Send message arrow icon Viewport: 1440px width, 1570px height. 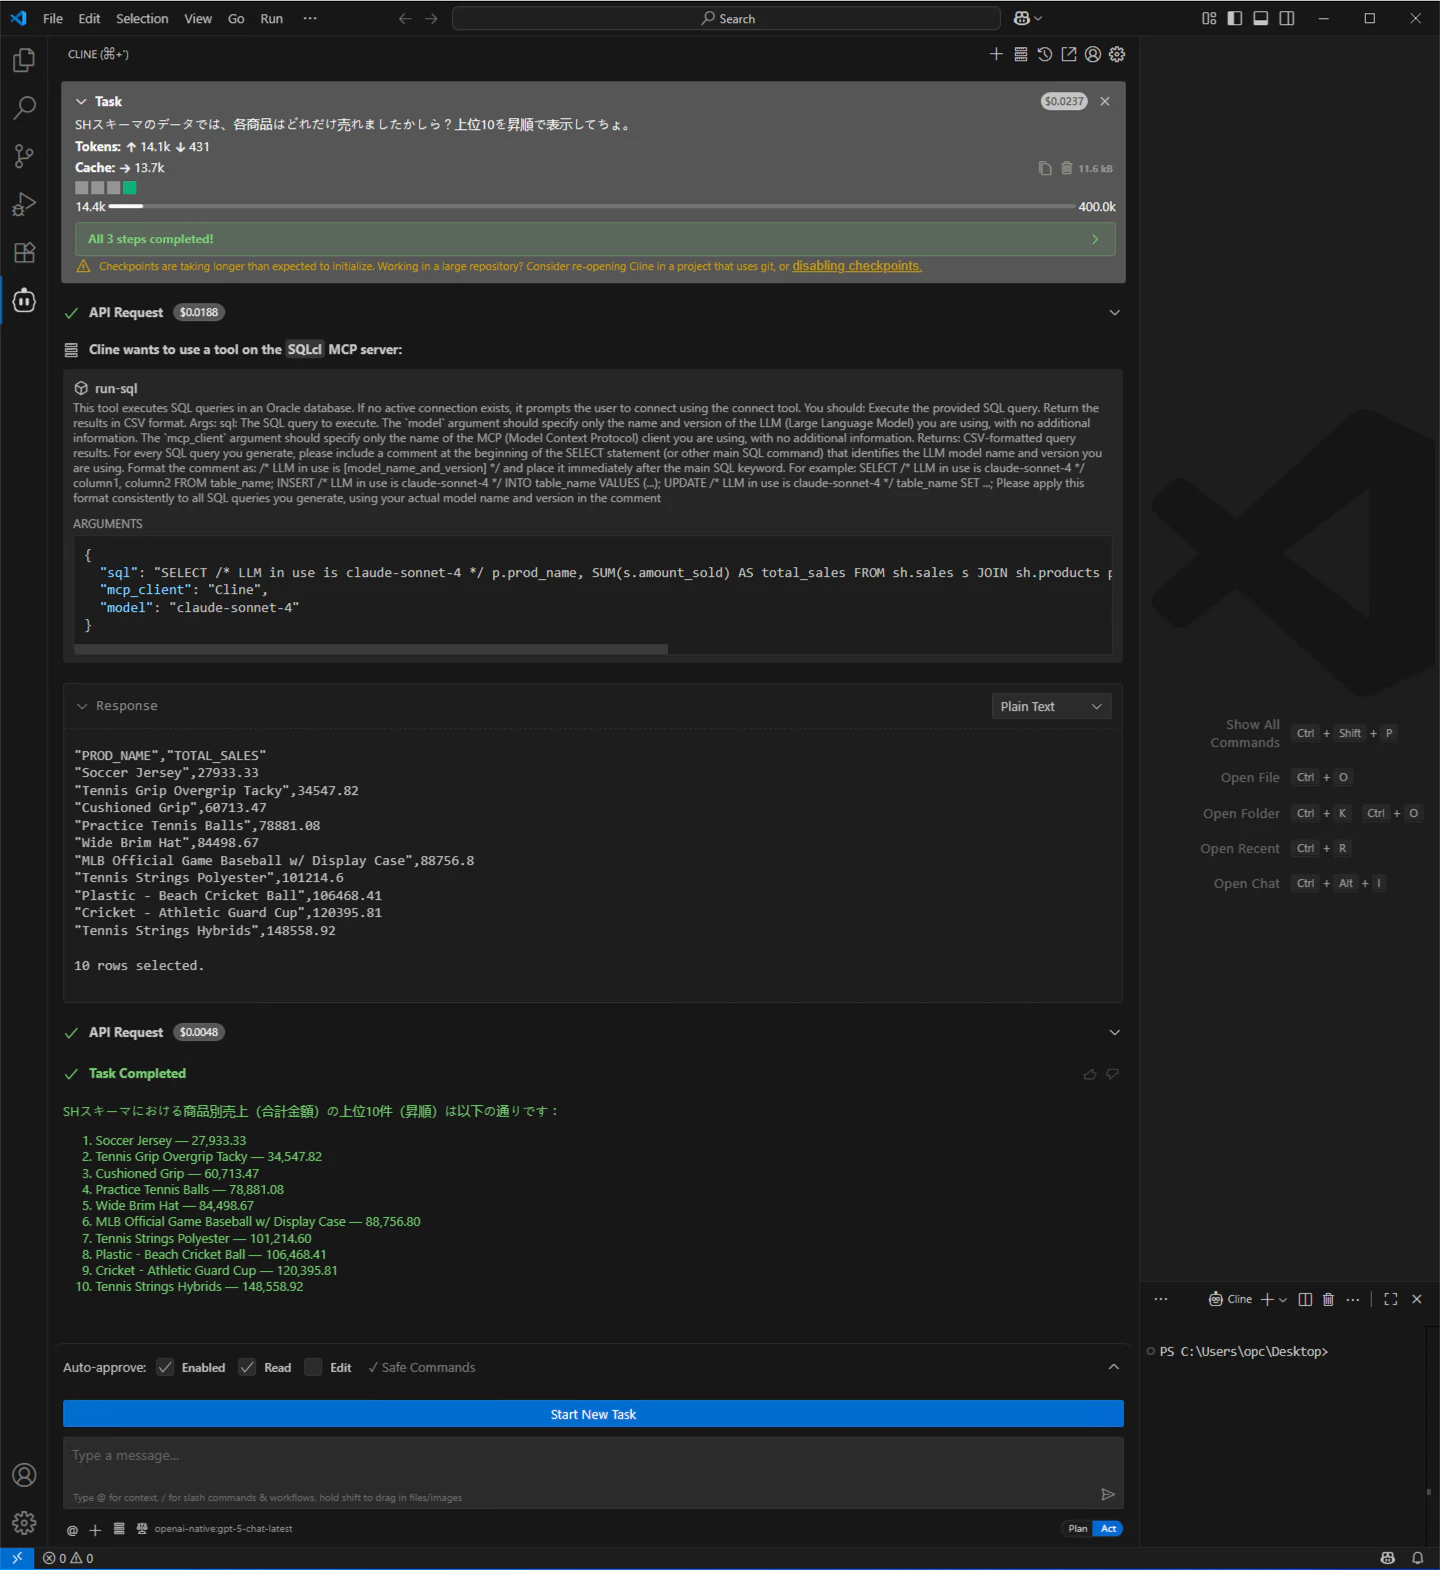[1108, 1494]
